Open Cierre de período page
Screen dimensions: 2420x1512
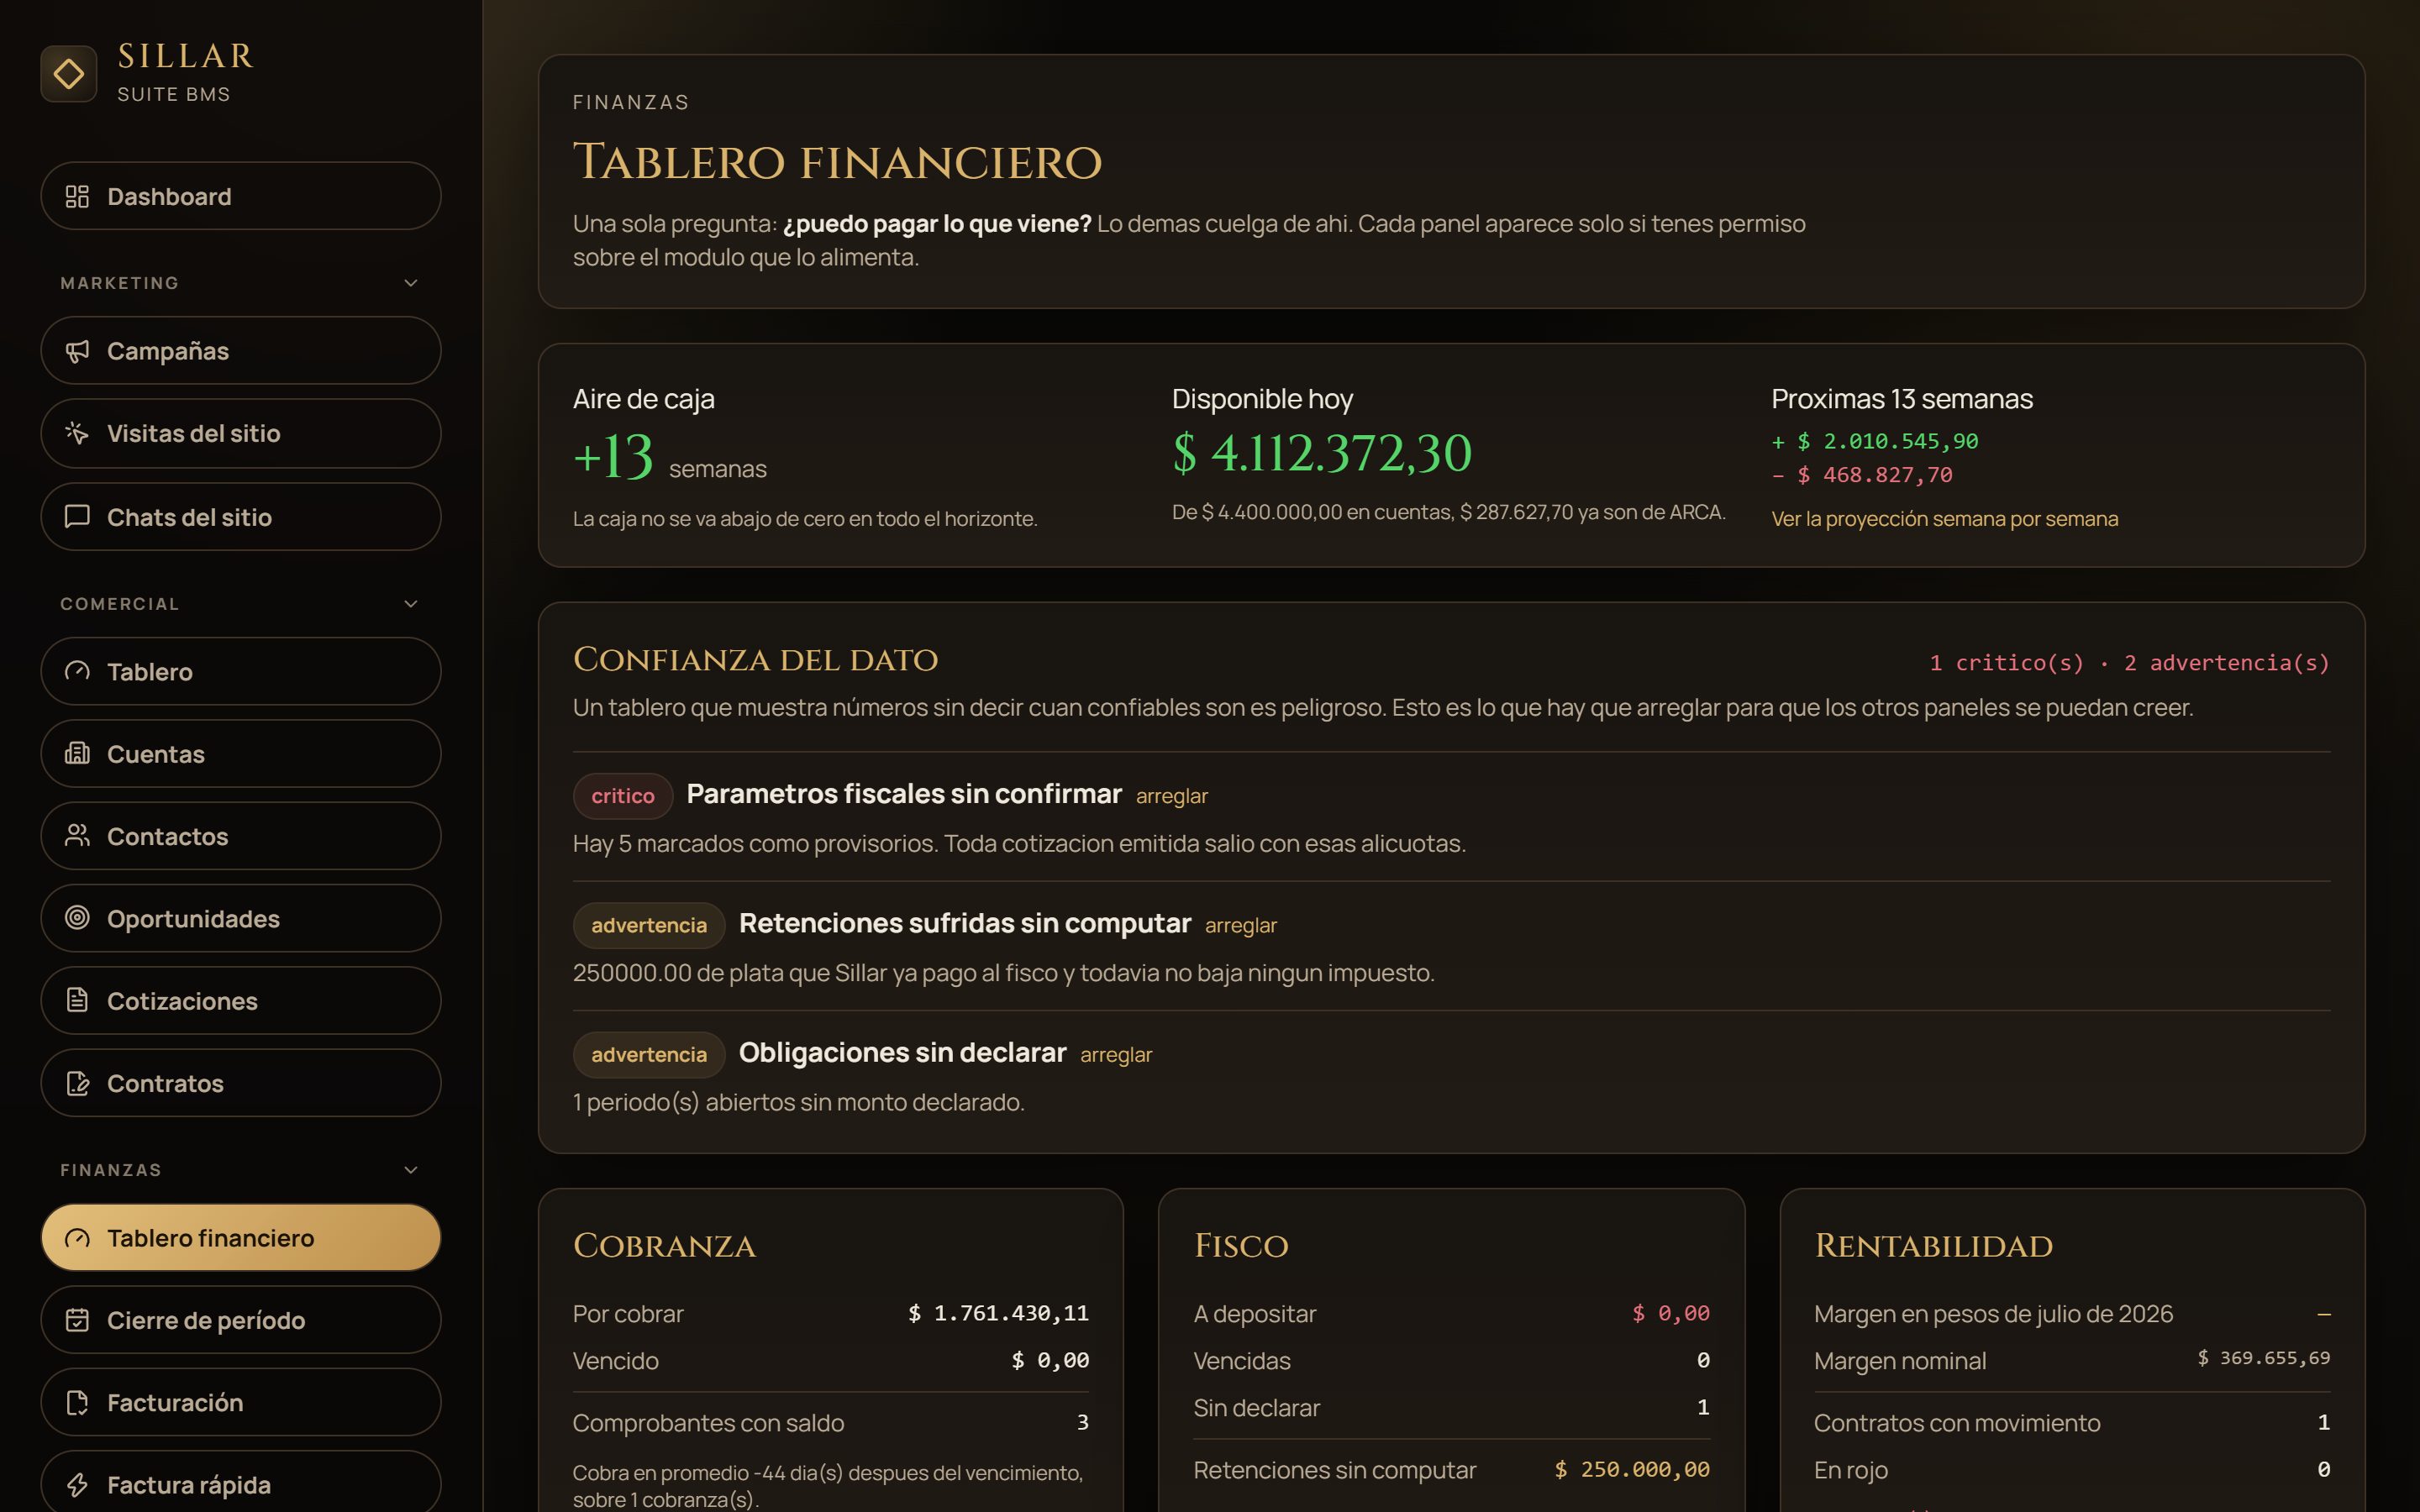coord(241,1320)
